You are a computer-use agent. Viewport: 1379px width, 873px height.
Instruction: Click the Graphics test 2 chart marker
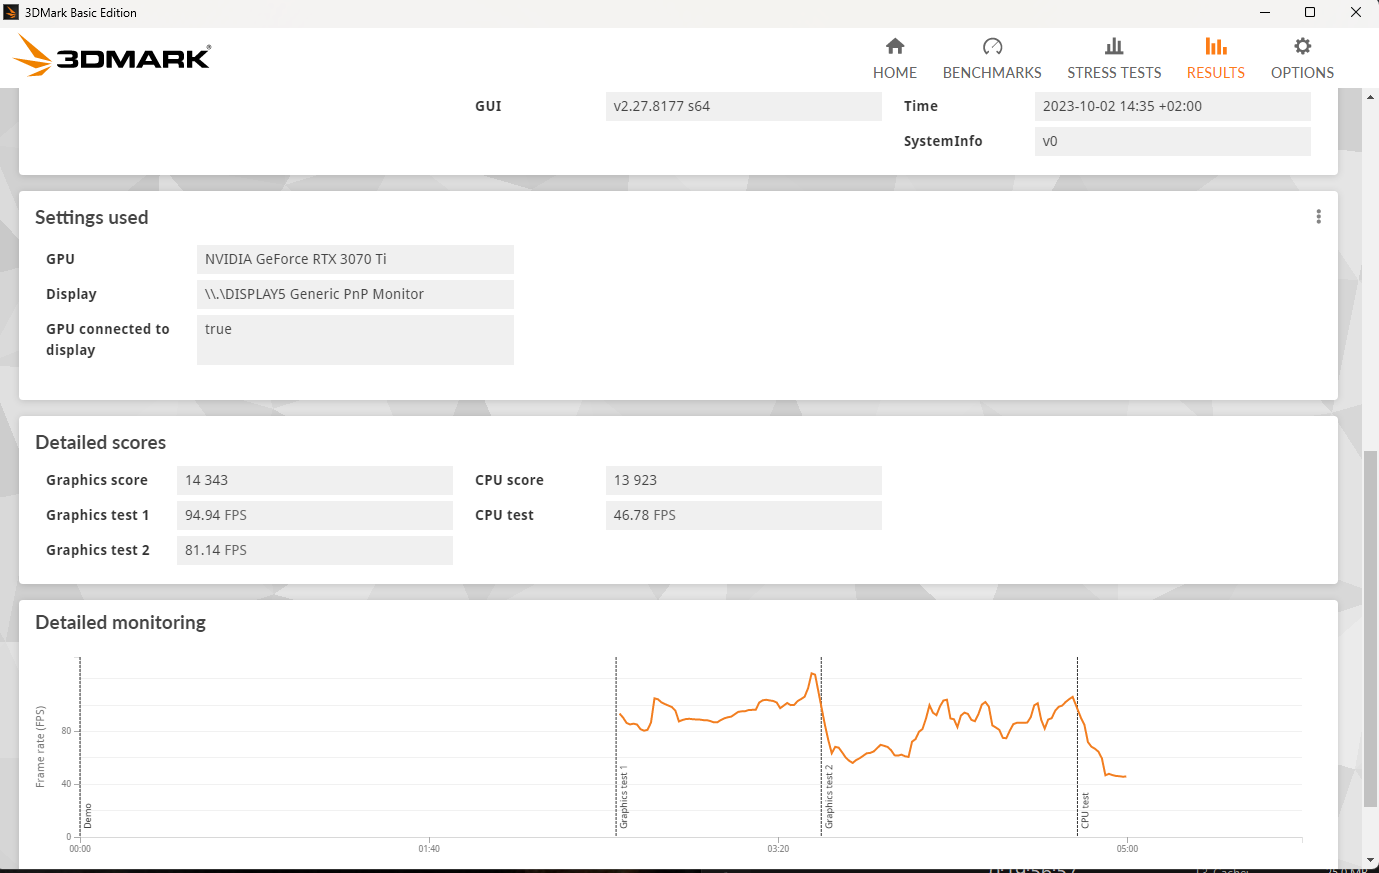[x=828, y=797]
